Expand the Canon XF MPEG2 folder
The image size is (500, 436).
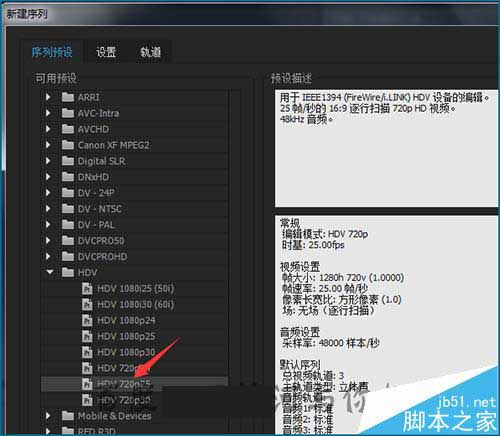point(48,145)
